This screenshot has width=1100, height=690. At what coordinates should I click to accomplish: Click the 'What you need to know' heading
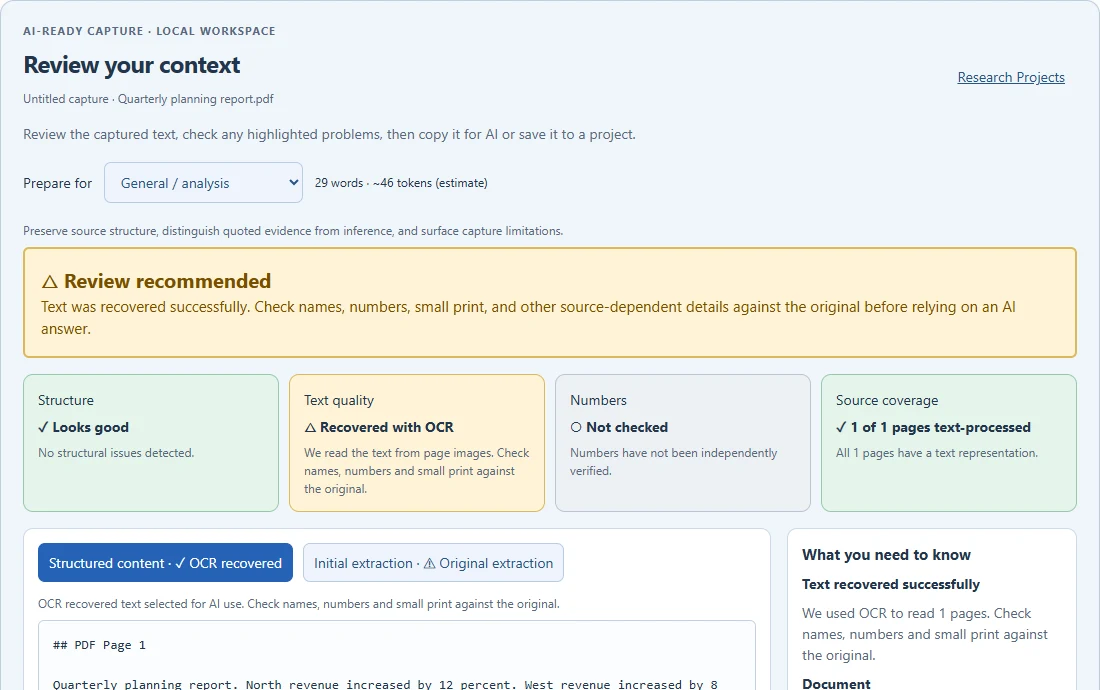pyautogui.click(x=886, y=555)
